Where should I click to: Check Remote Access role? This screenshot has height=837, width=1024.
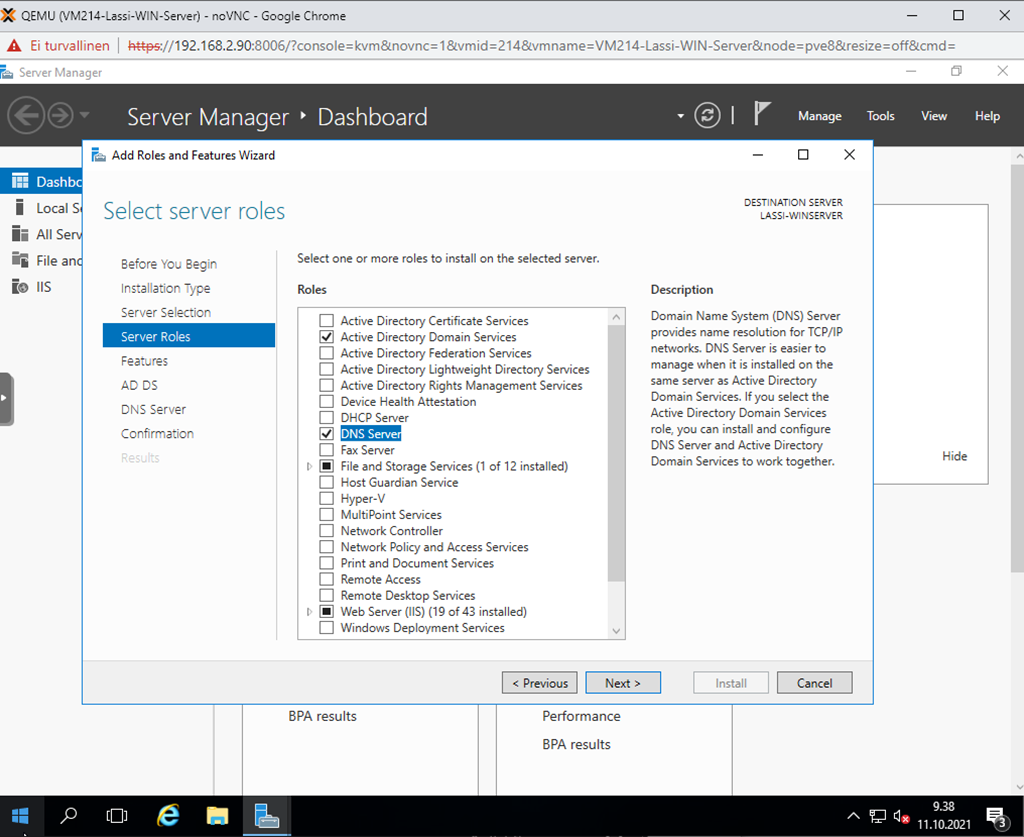click(x=327, y=579)
